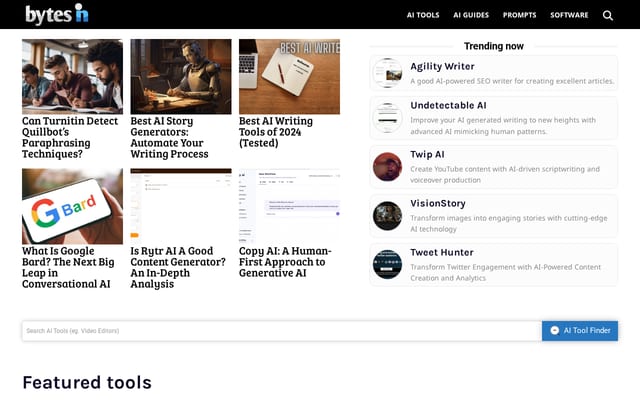The width and height of the screenshot is (640, 400).
Task: Open 'Best AI Story Generators' article title
Action: tap(169, 138)
